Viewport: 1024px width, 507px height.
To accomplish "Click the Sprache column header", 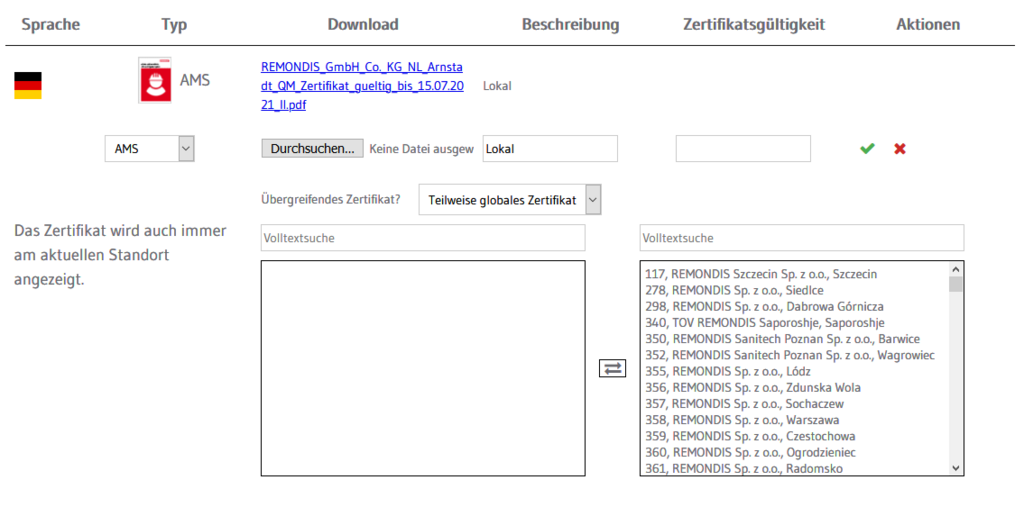I will click(x=51, y=25).
